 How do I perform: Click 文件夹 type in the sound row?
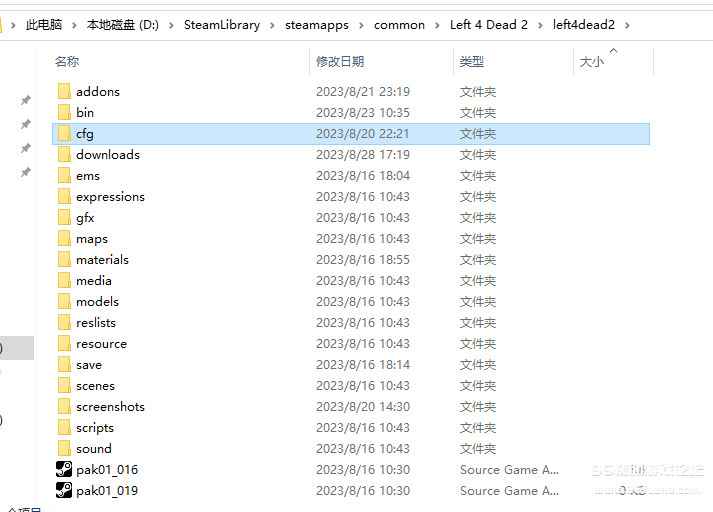coord(477,449)
